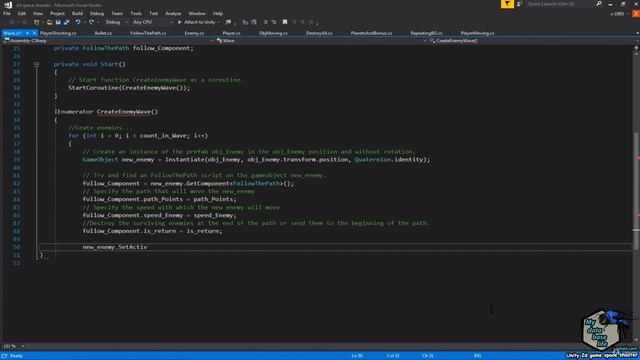
Task: Collapse the Start() method outline toggle
Action: (36, 64)
